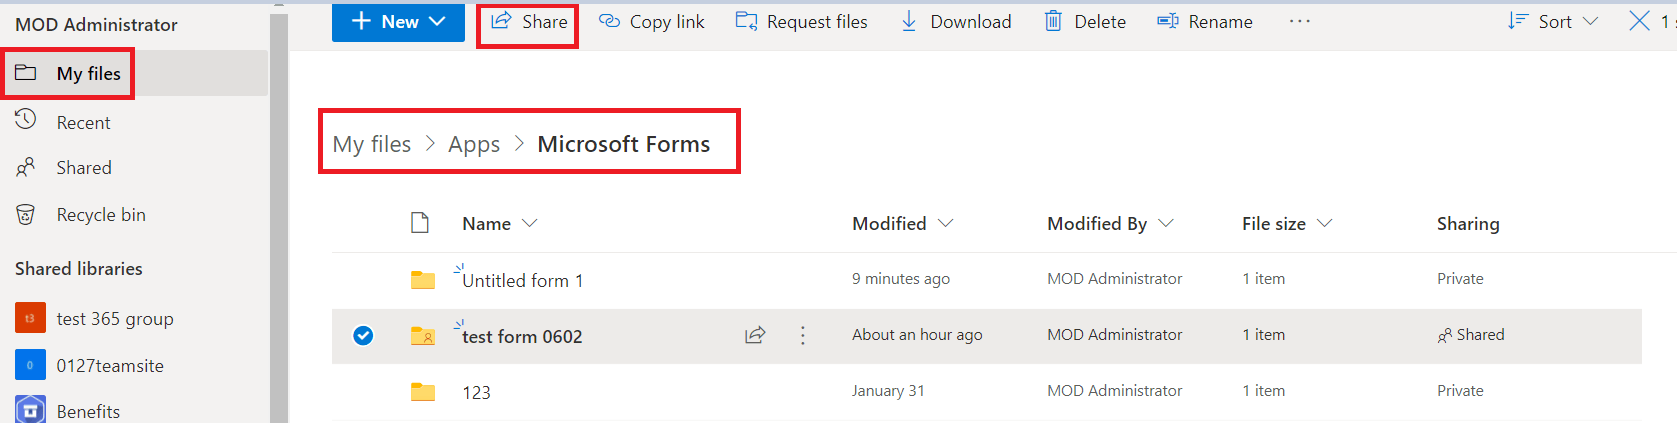Click the Delete trash icon

click(x=1053, y=21)
